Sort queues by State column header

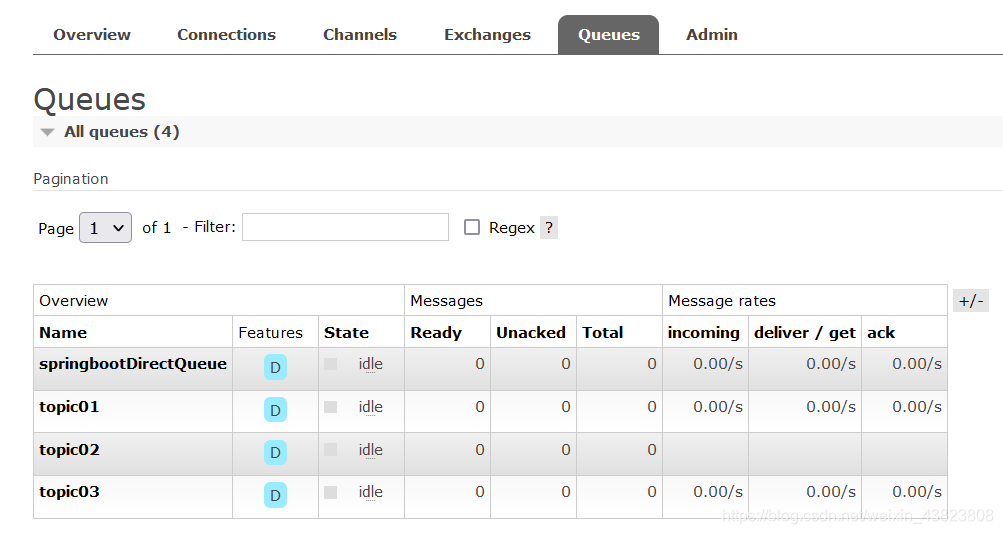(x=346, y=332)
